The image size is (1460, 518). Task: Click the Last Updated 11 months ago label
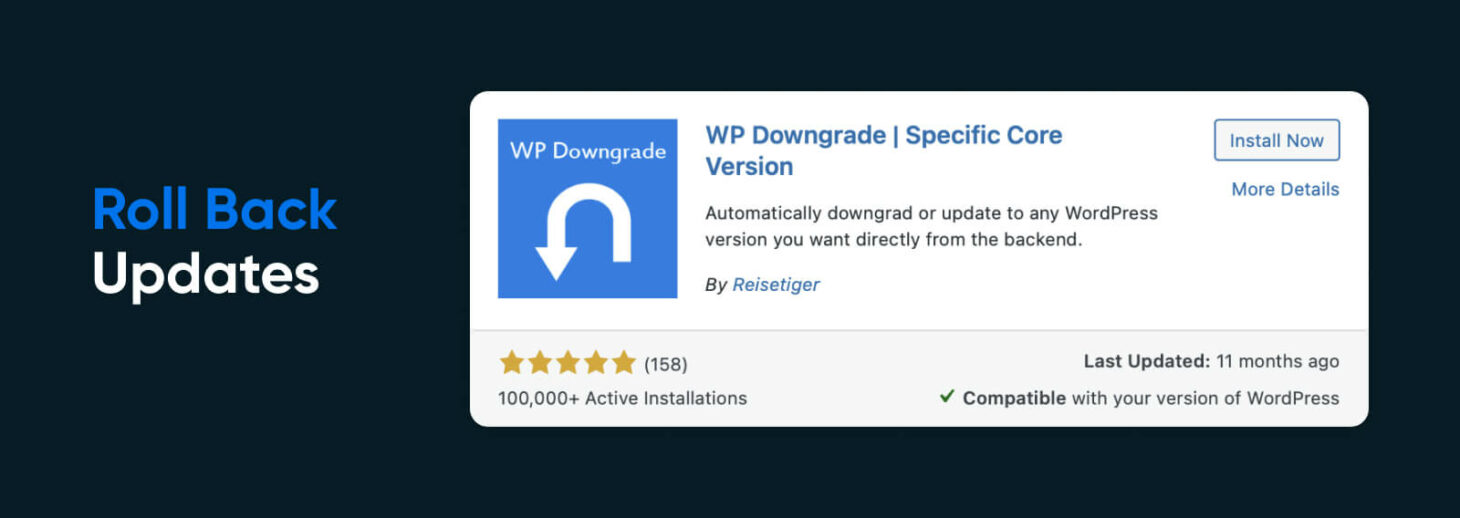click(1210, 362)
